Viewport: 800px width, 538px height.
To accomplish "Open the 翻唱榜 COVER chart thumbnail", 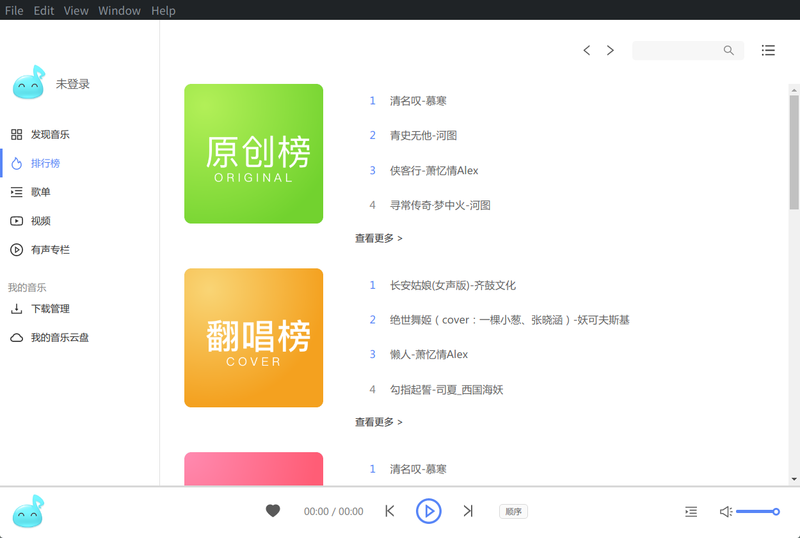I will 253,338.
